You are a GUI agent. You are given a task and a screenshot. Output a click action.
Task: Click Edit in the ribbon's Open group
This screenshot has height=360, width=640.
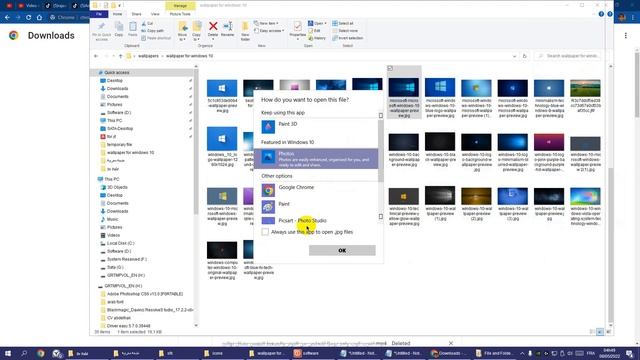pyautogui.click(x=314, y=31)
